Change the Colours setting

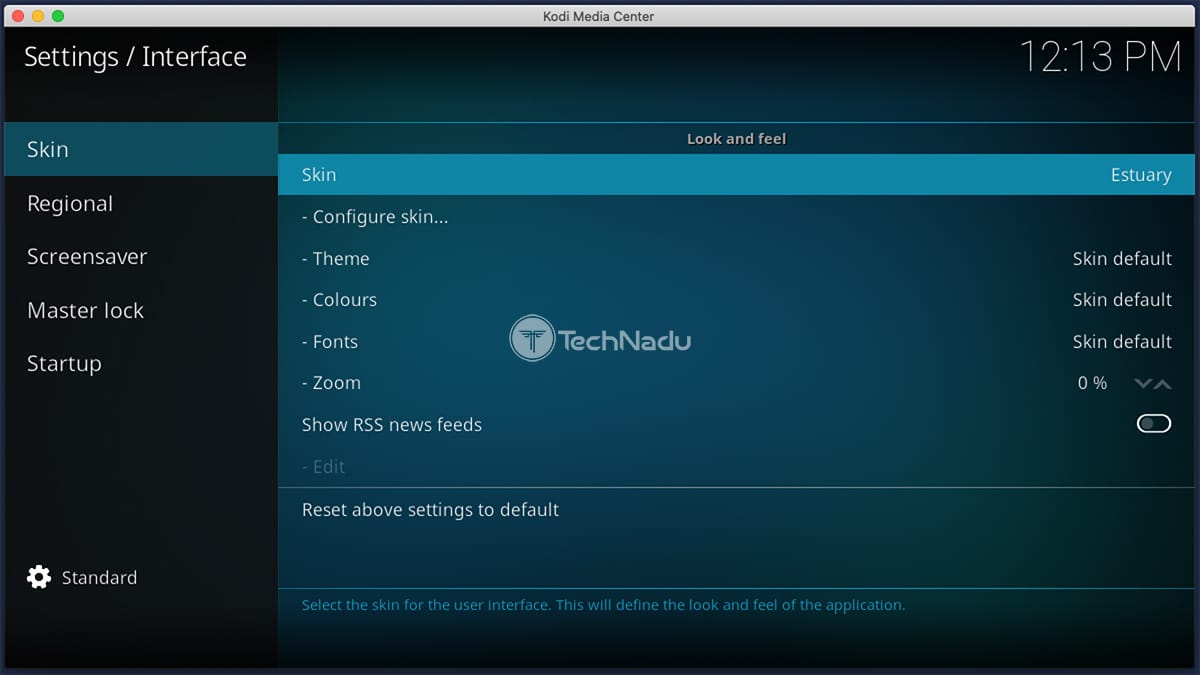(x=737, y=300)
